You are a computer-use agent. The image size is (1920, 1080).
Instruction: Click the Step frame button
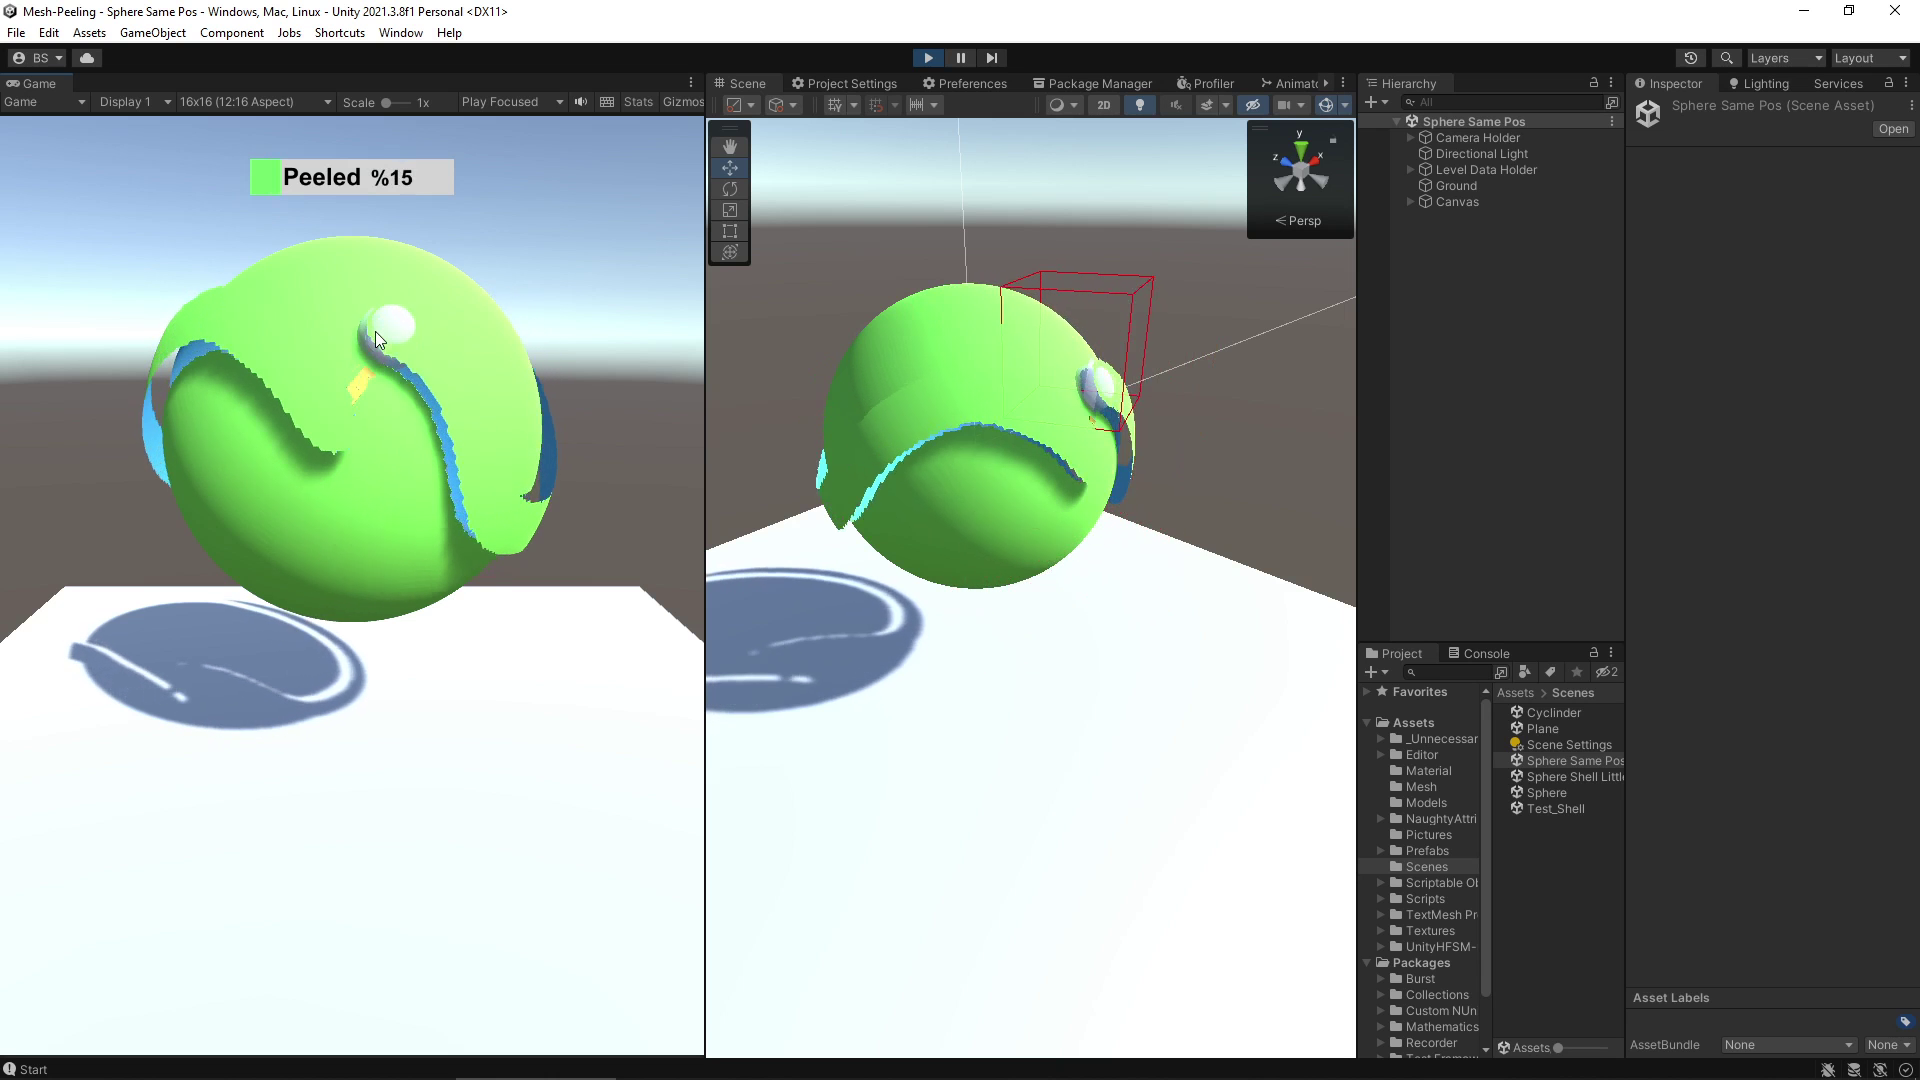[x=991, y=58]
